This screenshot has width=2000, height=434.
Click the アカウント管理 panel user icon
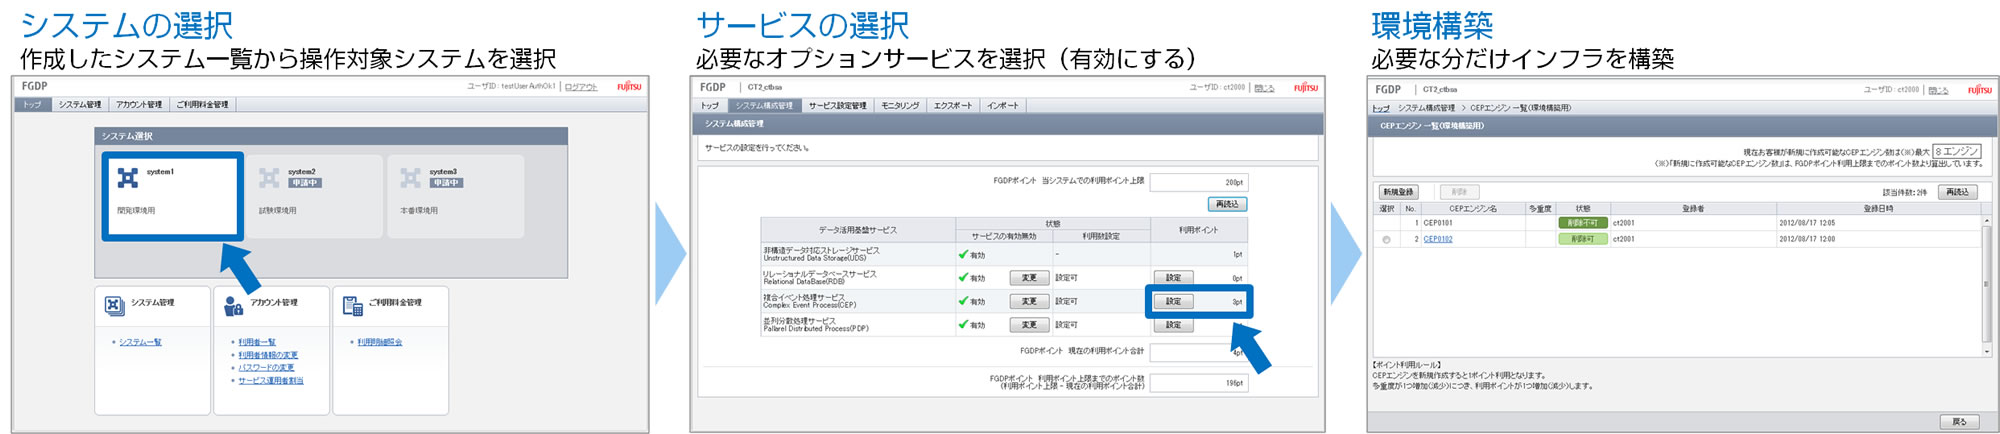(233, 305)
